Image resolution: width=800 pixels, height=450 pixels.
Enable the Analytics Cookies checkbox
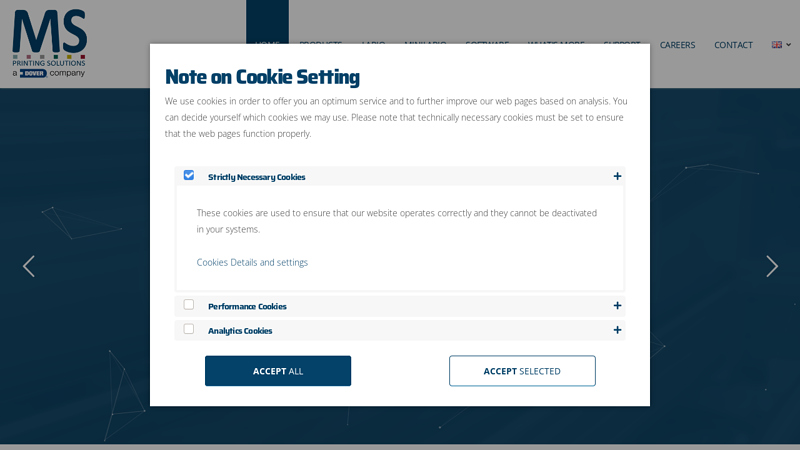189,329
